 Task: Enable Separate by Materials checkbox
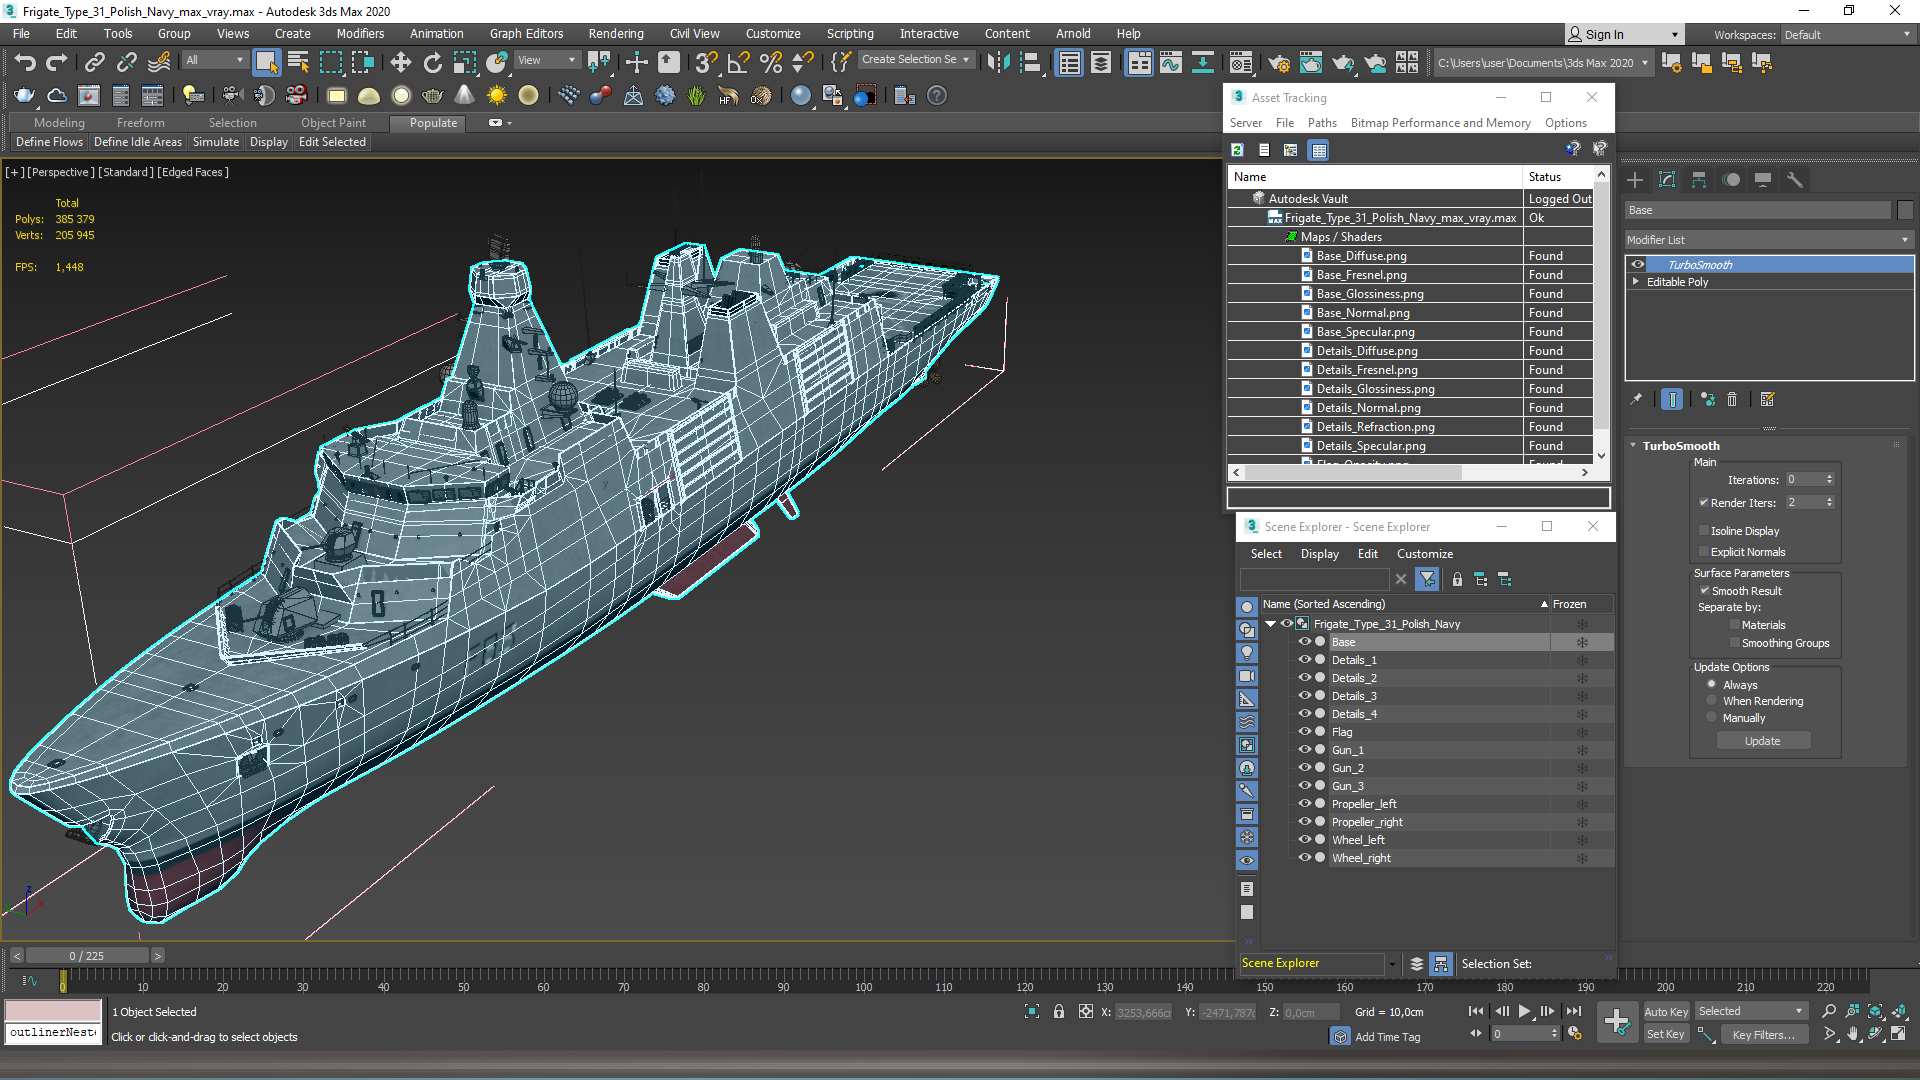1735,625
